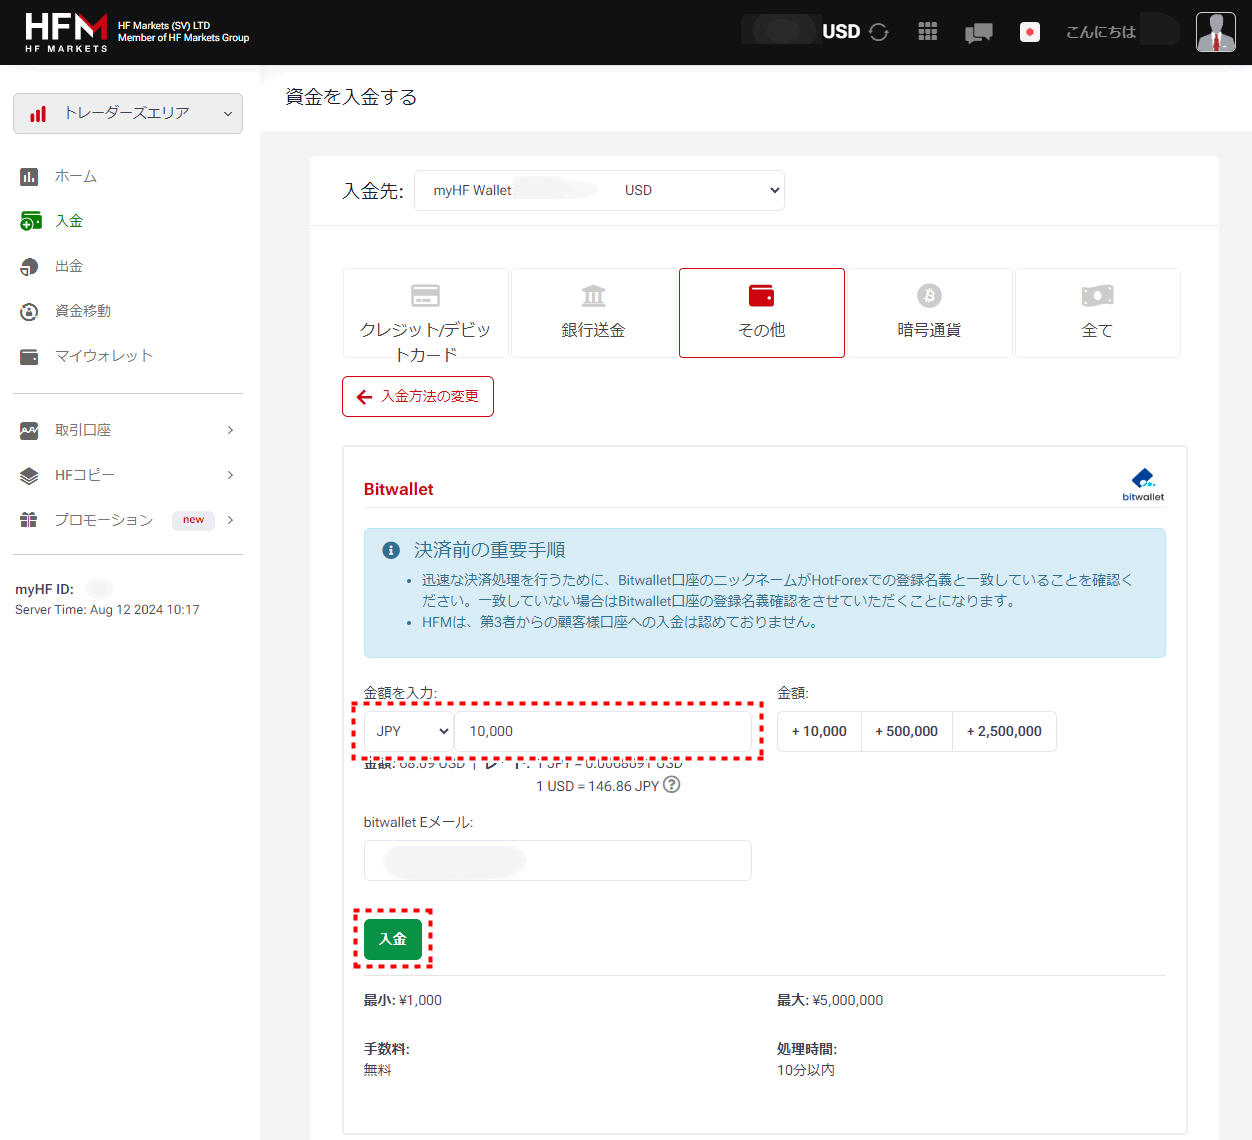Open the 入金先 myHF Wallet dropdown
This screenshot has height=1140, width=1252.
pos(599,190)
